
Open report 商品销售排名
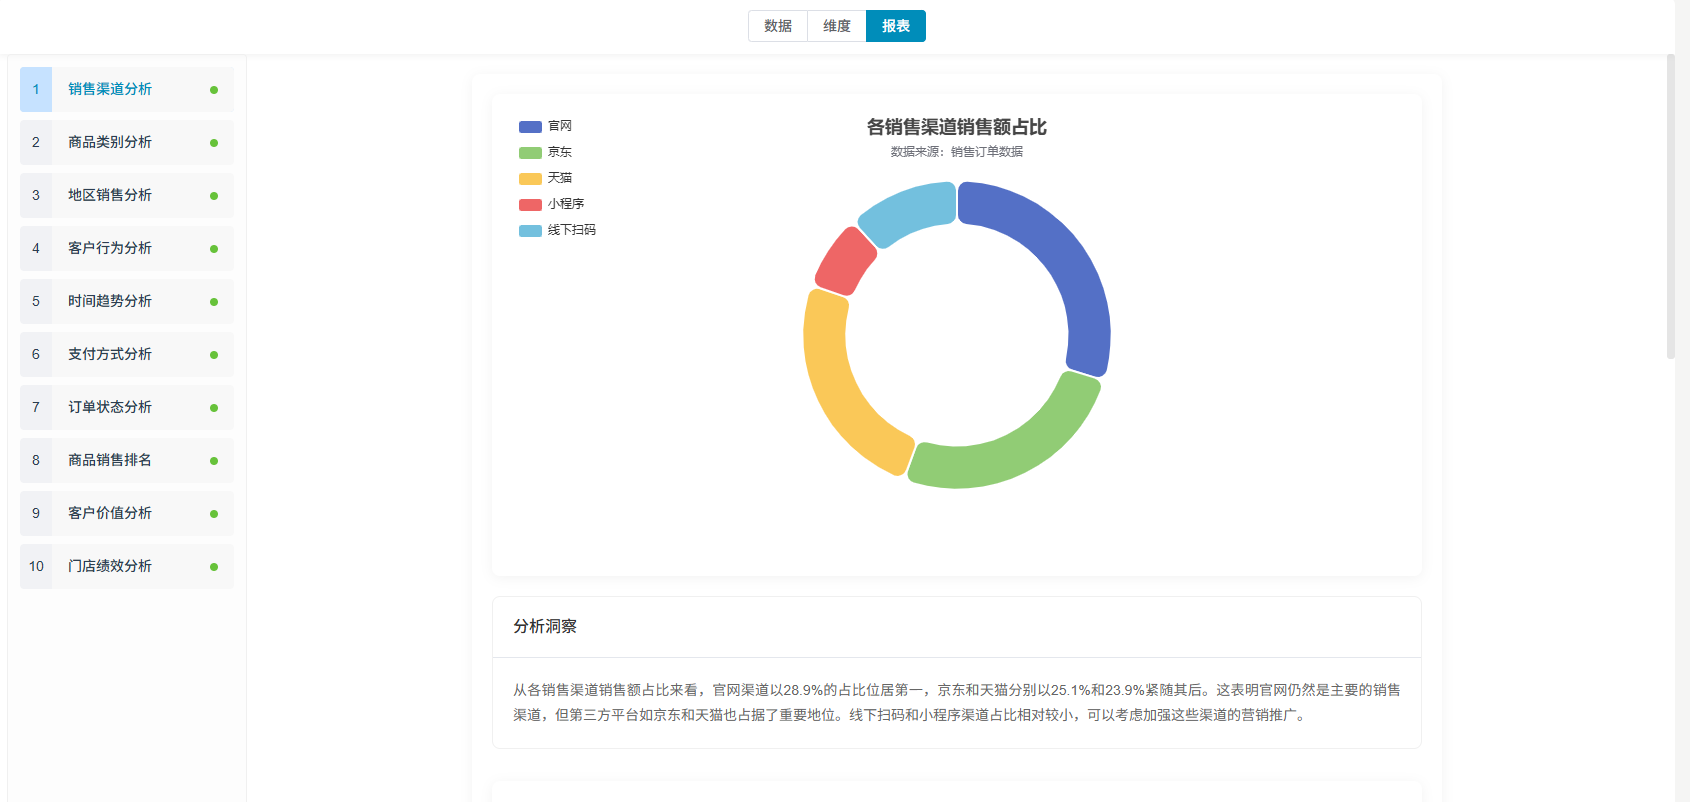(x=127, y=460)
